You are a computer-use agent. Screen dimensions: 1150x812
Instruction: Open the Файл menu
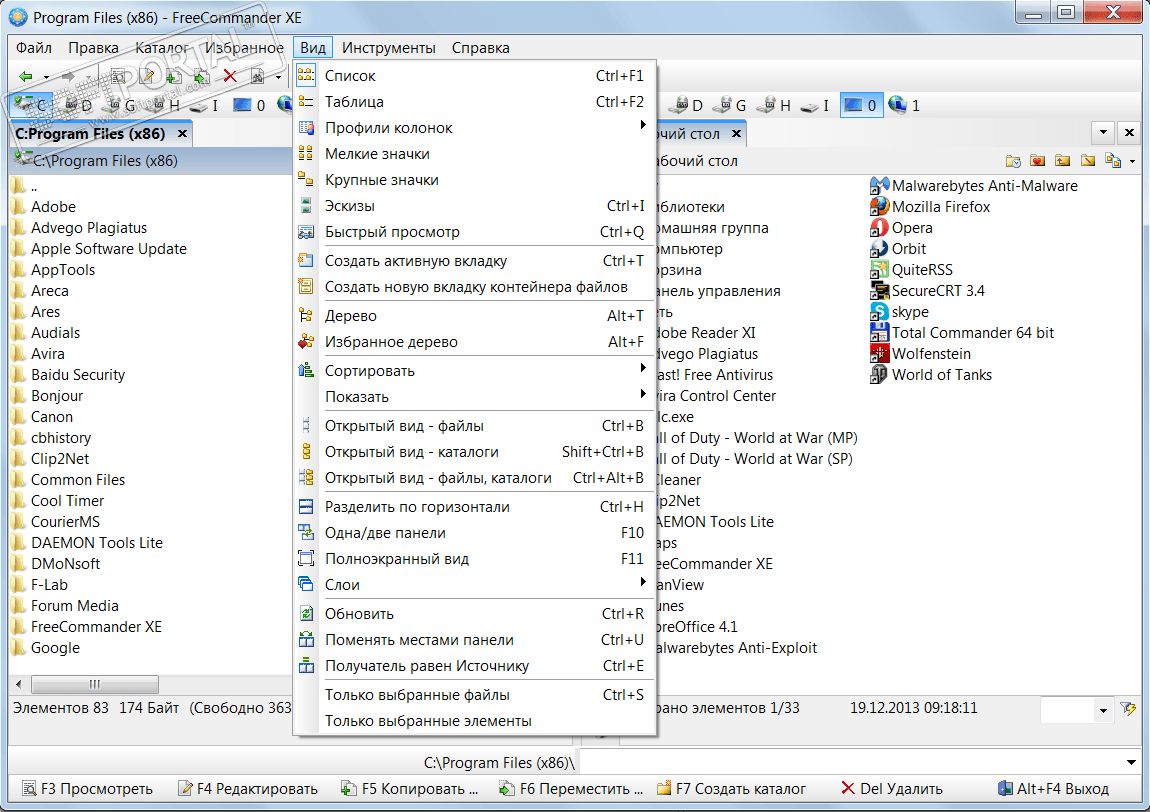click(34, 48)
